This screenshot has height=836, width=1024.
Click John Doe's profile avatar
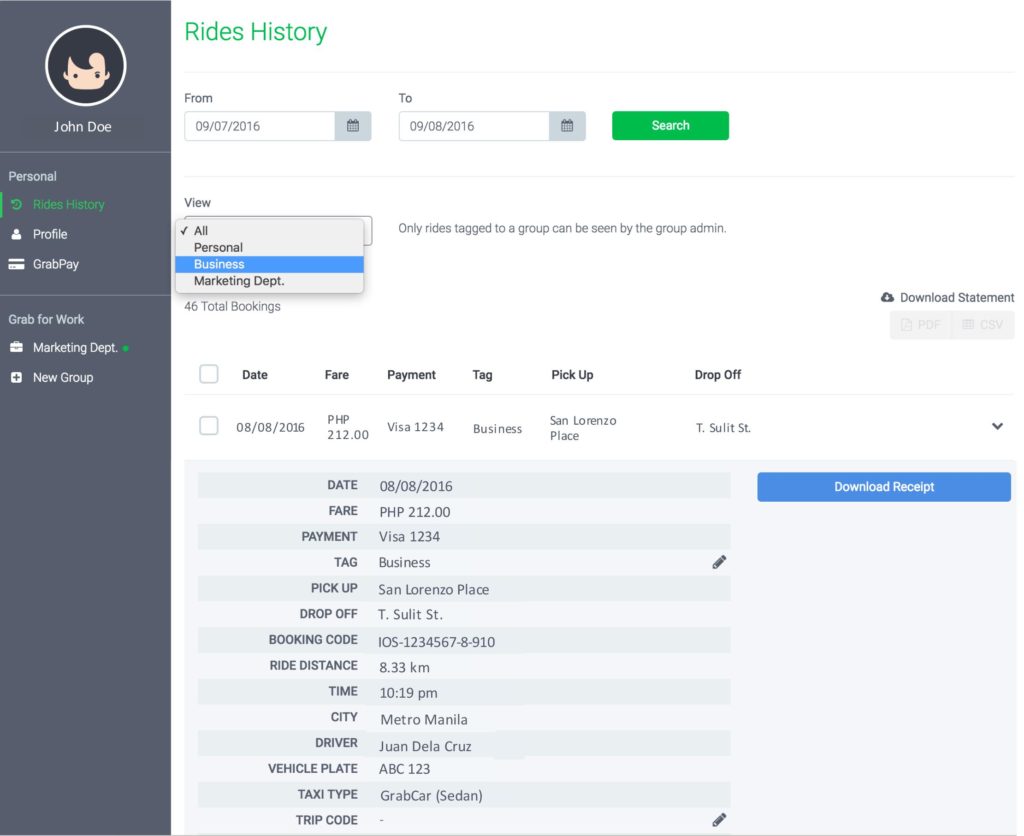pos(85,66)
